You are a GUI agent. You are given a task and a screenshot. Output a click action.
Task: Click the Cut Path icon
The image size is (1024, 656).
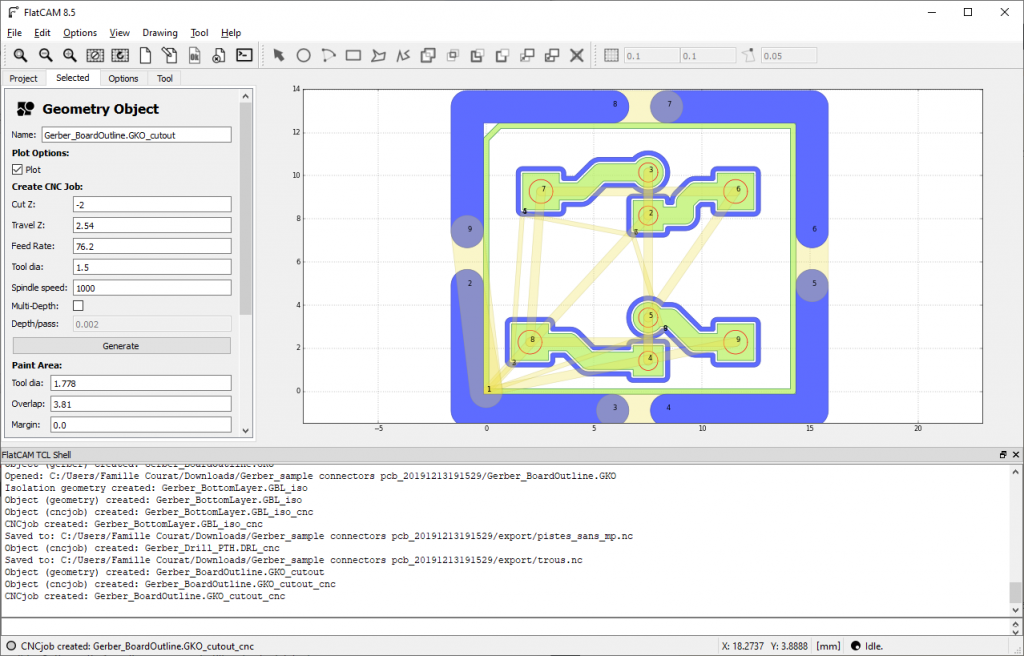(502, 56)
